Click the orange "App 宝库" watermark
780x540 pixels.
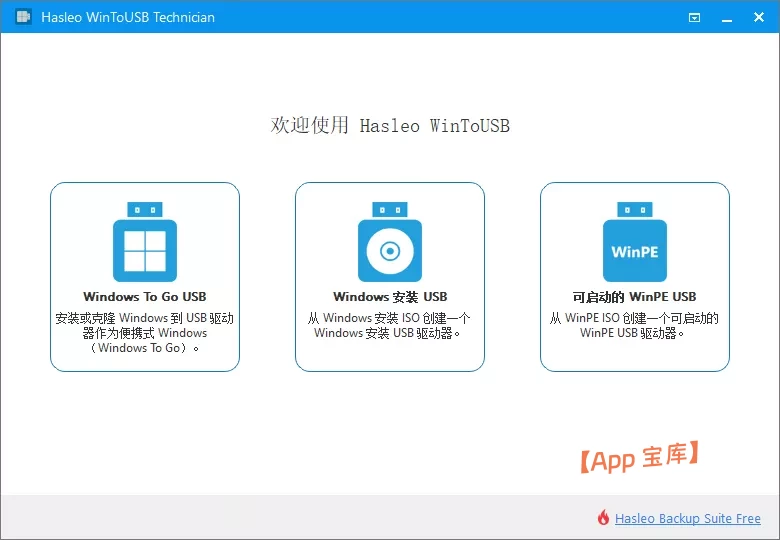(639, 458)
